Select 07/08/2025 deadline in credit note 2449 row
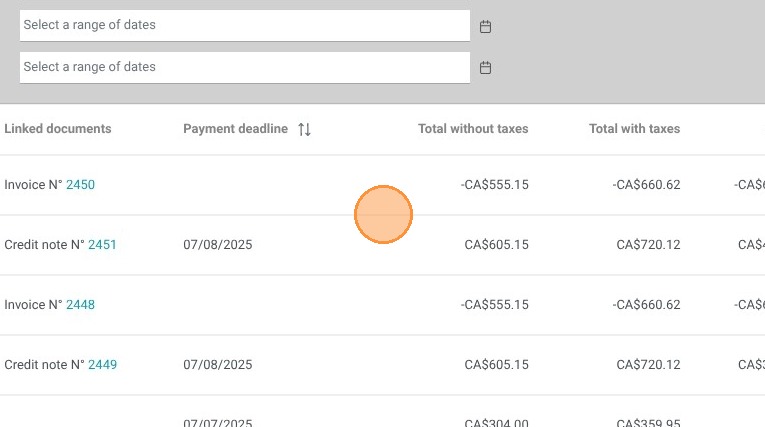The height and width of the screenshot is (427, 765). click(218, 365)
